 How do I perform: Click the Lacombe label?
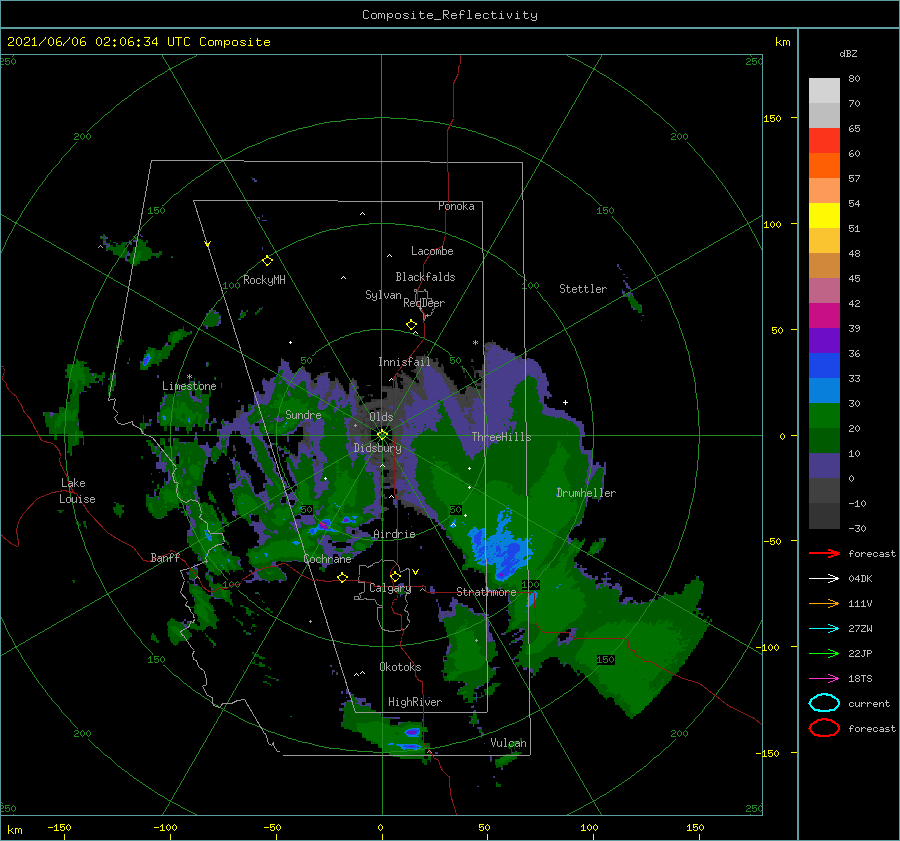[432, 251]
